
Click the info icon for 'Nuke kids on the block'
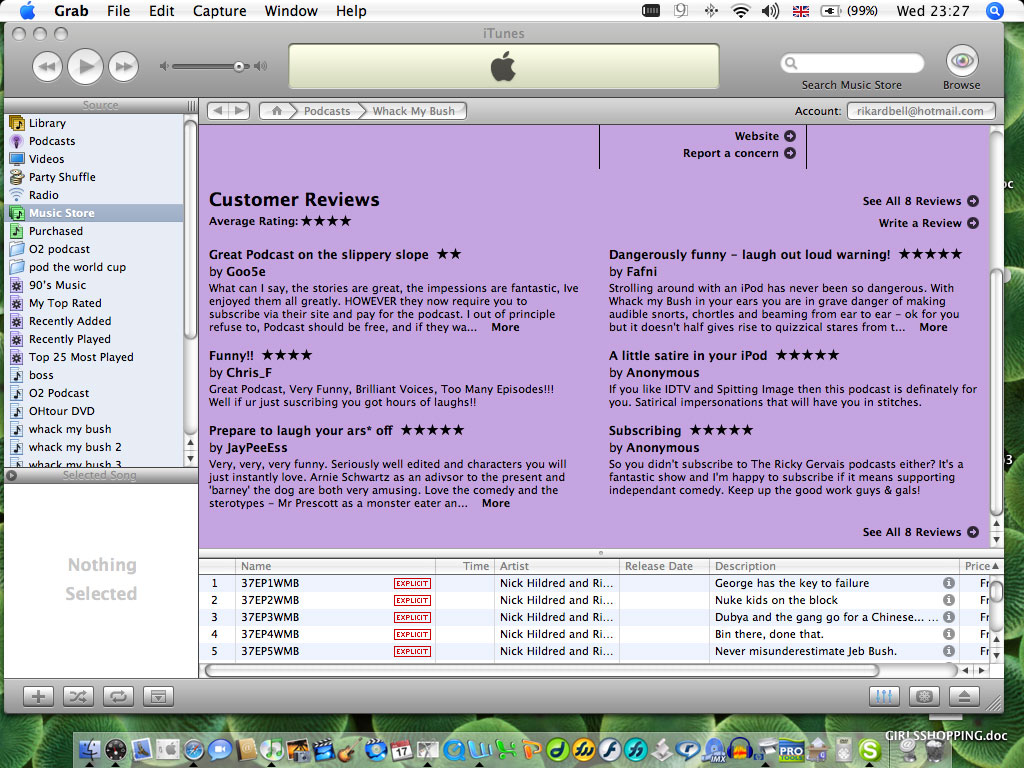949,600
